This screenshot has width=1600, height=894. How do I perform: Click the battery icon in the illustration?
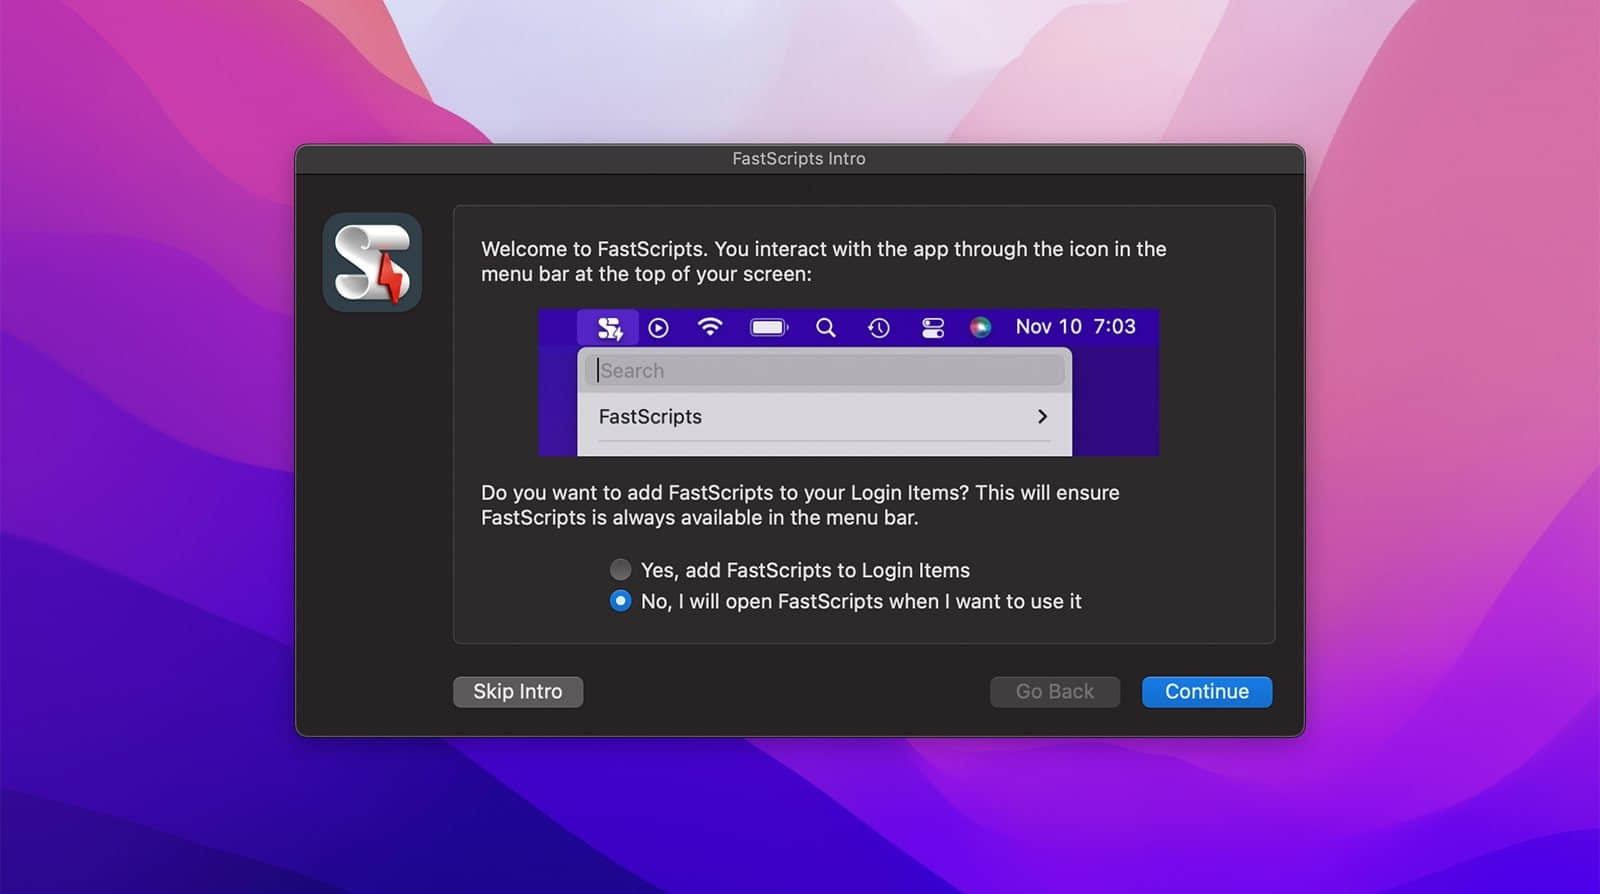(768, 328)
